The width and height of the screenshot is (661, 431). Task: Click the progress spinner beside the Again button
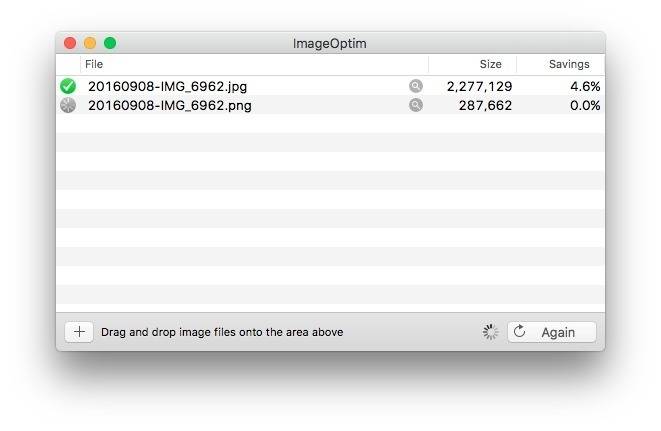click(x=490, y=332)
